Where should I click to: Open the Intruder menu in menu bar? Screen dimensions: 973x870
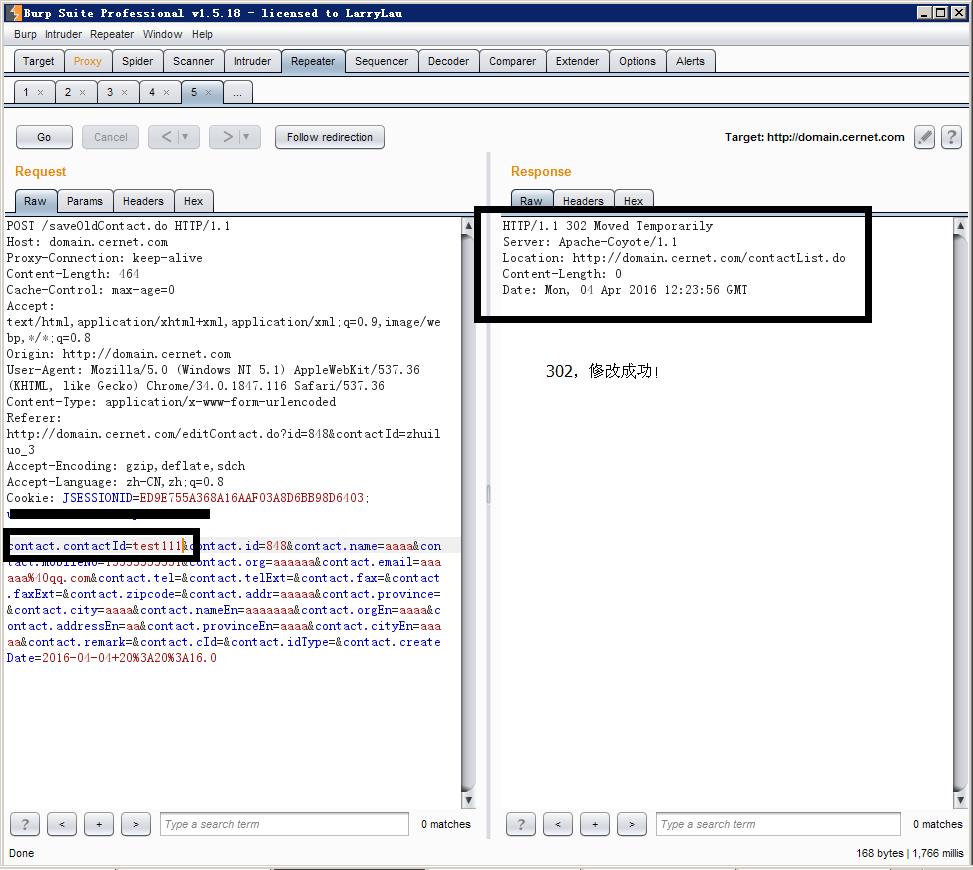pos(63,34)
